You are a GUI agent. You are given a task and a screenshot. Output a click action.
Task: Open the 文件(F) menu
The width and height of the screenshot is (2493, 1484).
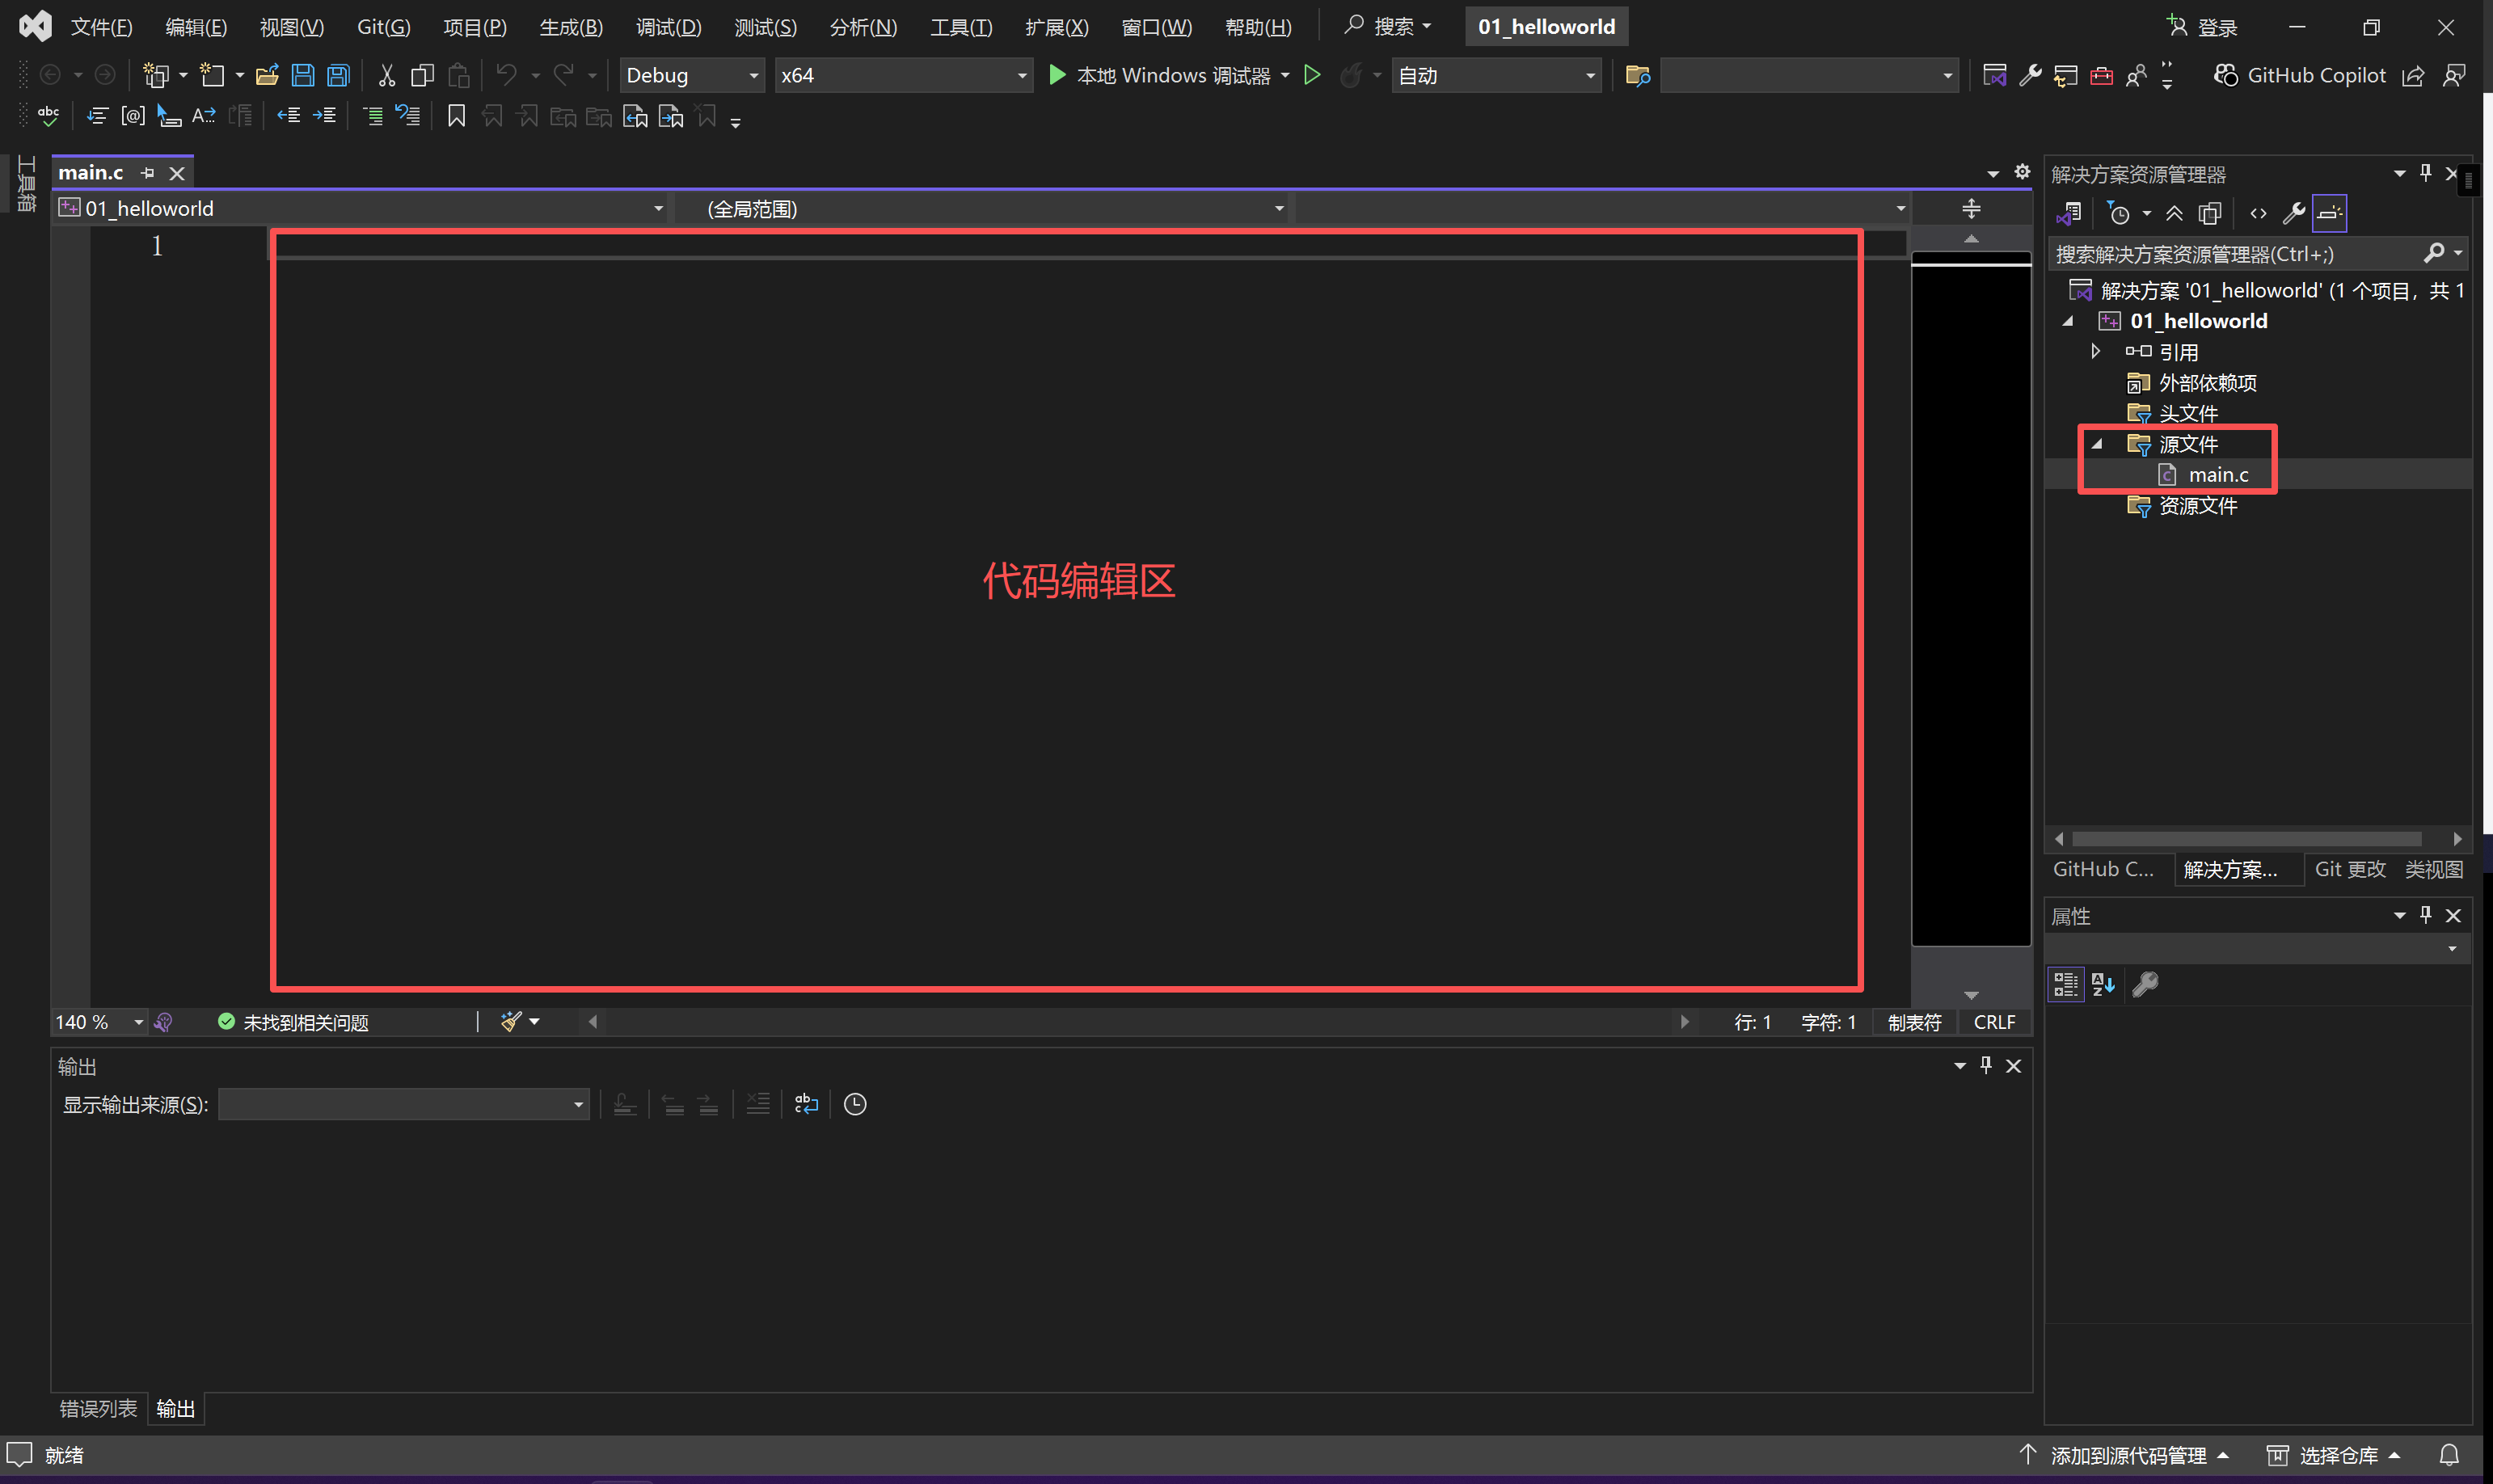tap(101, 27)
